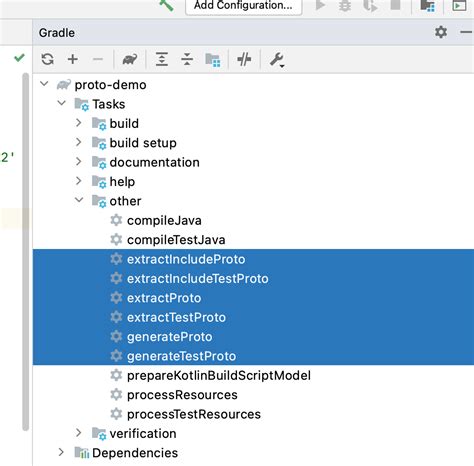Select extractIncludeProto task
Viewport: 474px width, 466px height.
(x=253, y=259)
